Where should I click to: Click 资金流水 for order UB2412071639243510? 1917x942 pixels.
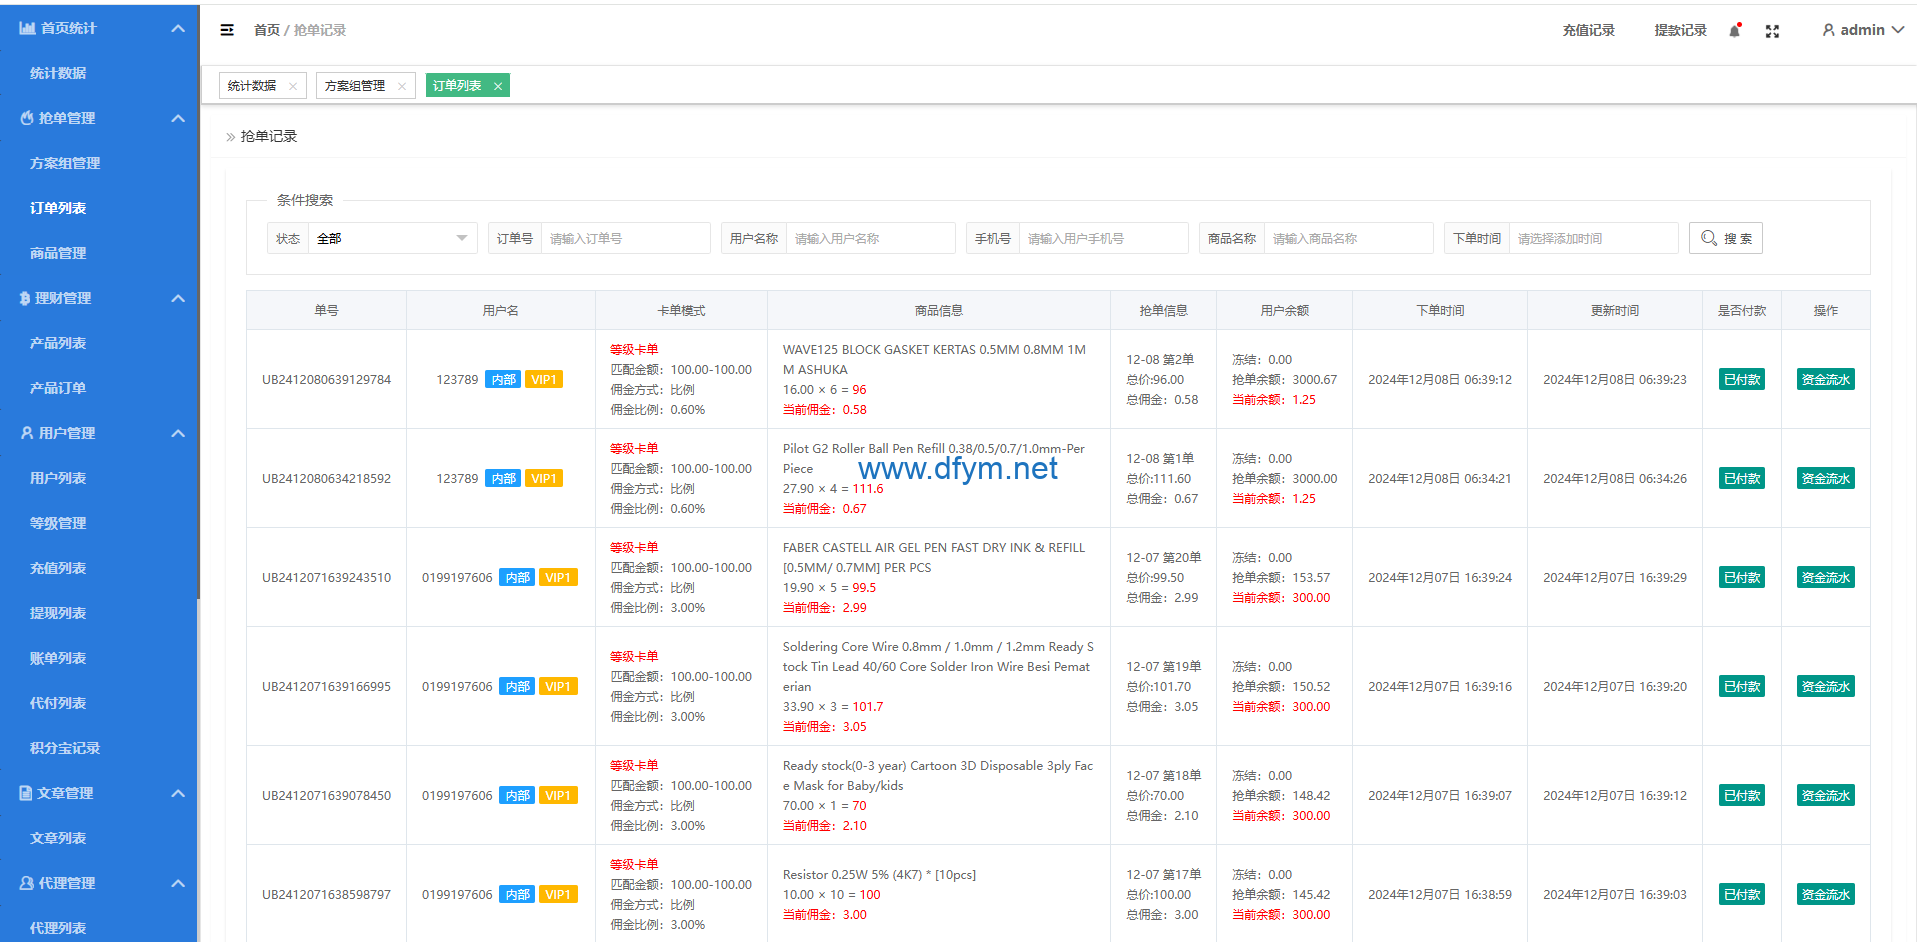(x=1826, y=577)
